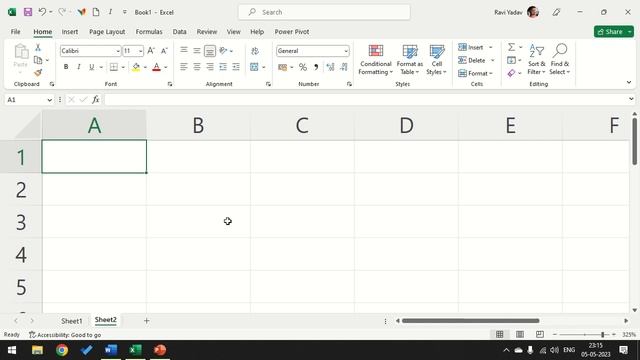Click the Clear eraser icon
This screenshot has width=640, height=360.
tap(511, 73)
